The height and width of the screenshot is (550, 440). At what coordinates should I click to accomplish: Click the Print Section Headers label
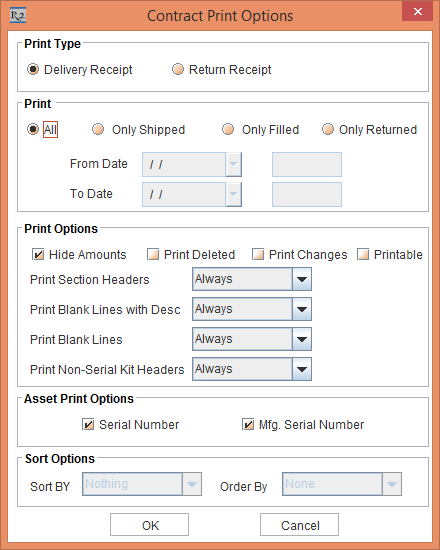click(90, 280)
